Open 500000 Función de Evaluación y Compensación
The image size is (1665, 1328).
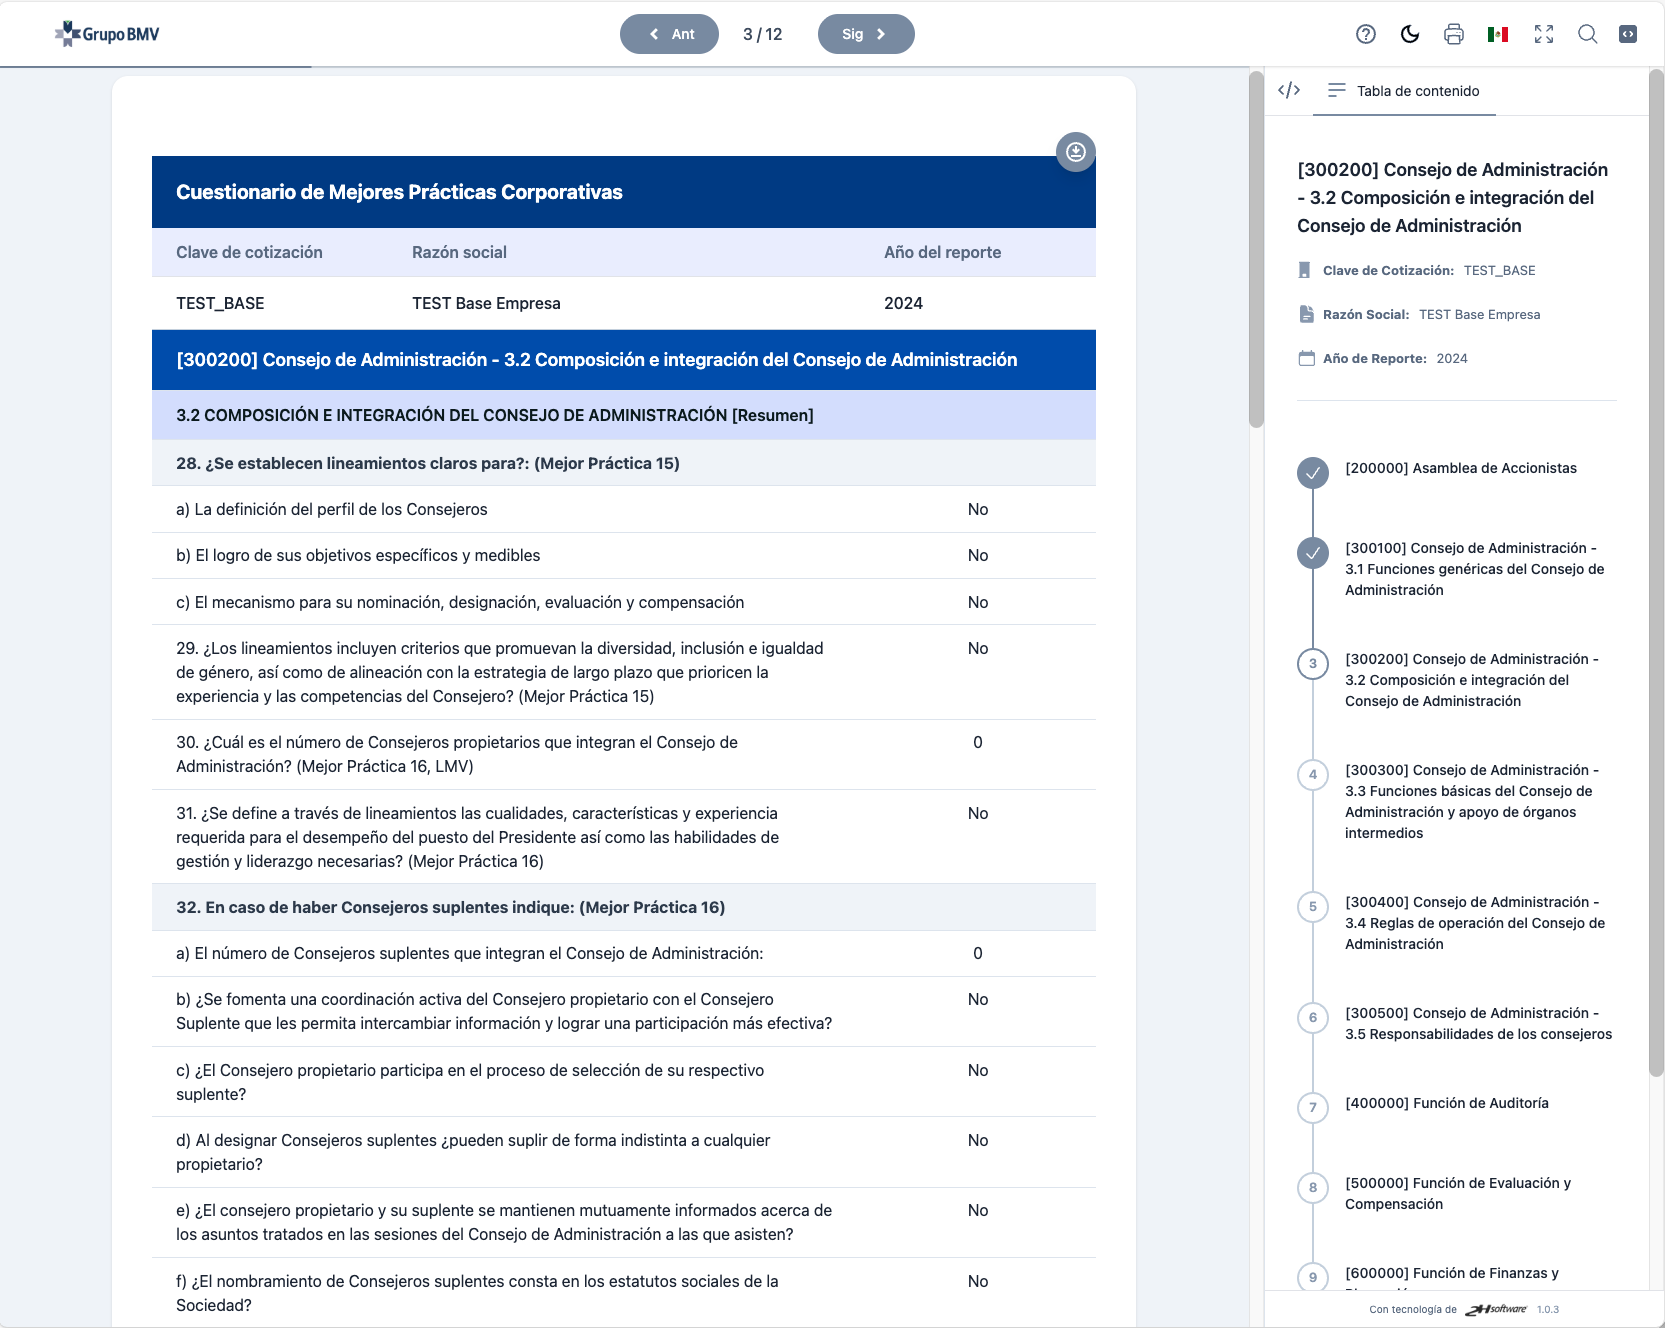(1457, 1193)
